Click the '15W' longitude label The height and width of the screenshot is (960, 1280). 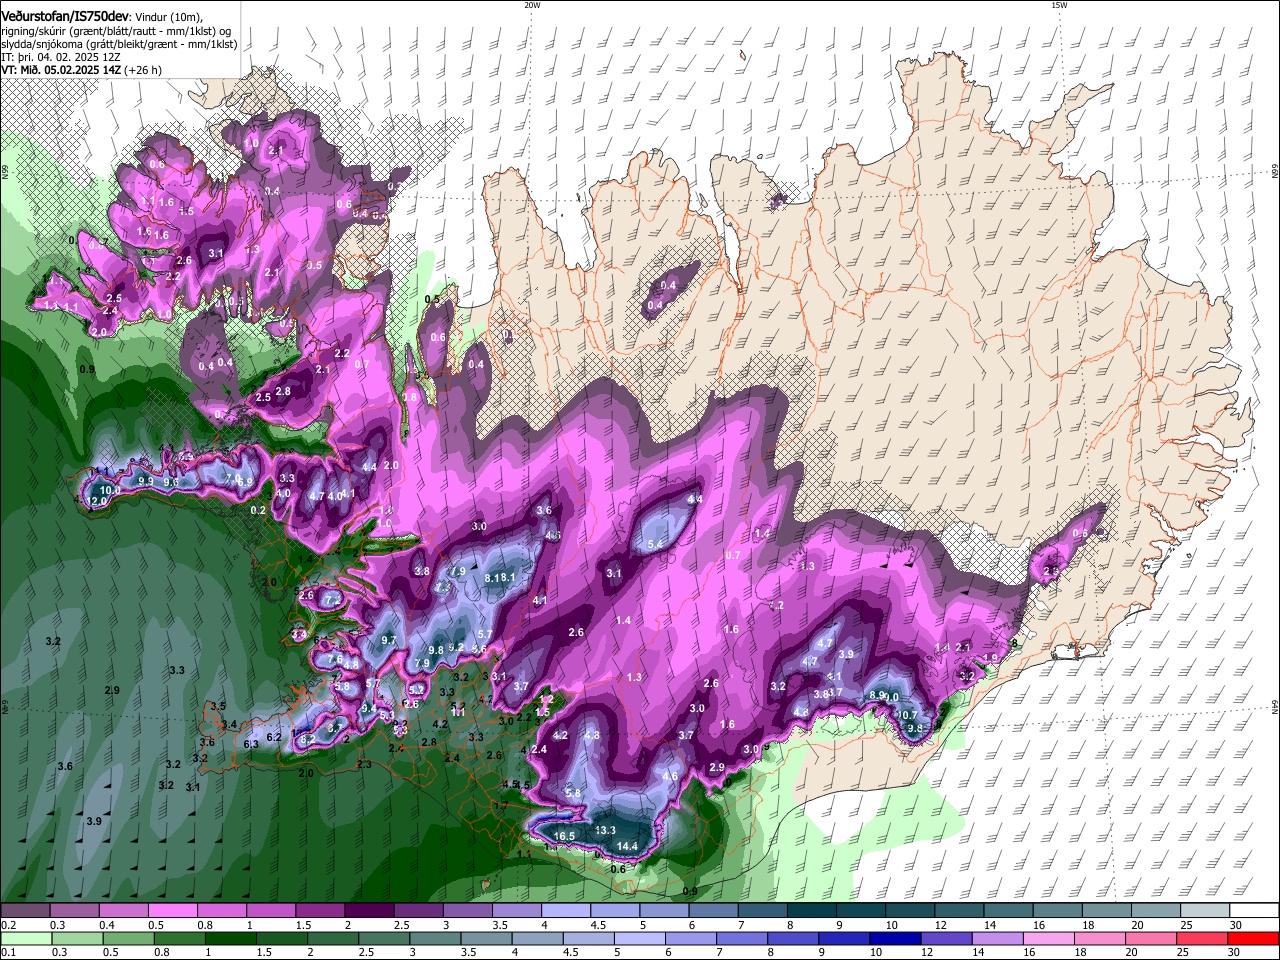pos(1059,5)
